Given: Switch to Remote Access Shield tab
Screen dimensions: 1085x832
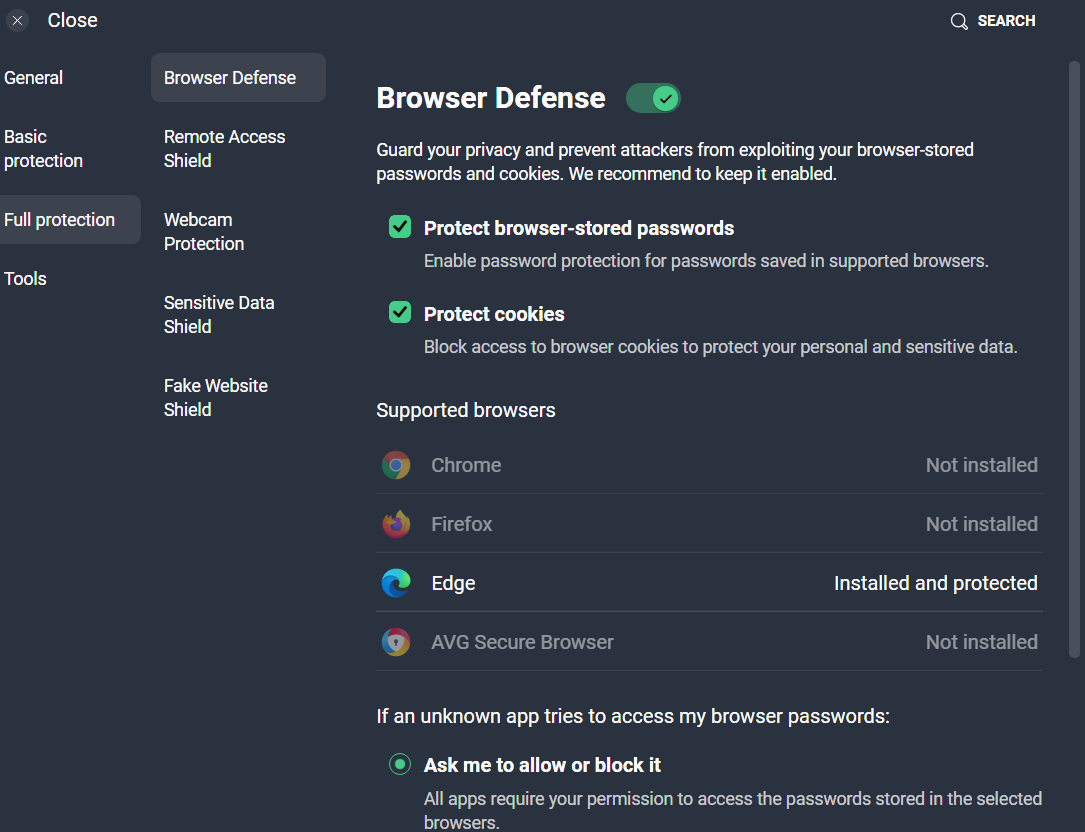Looking at the screenshot, I should [x=225, y=149].
